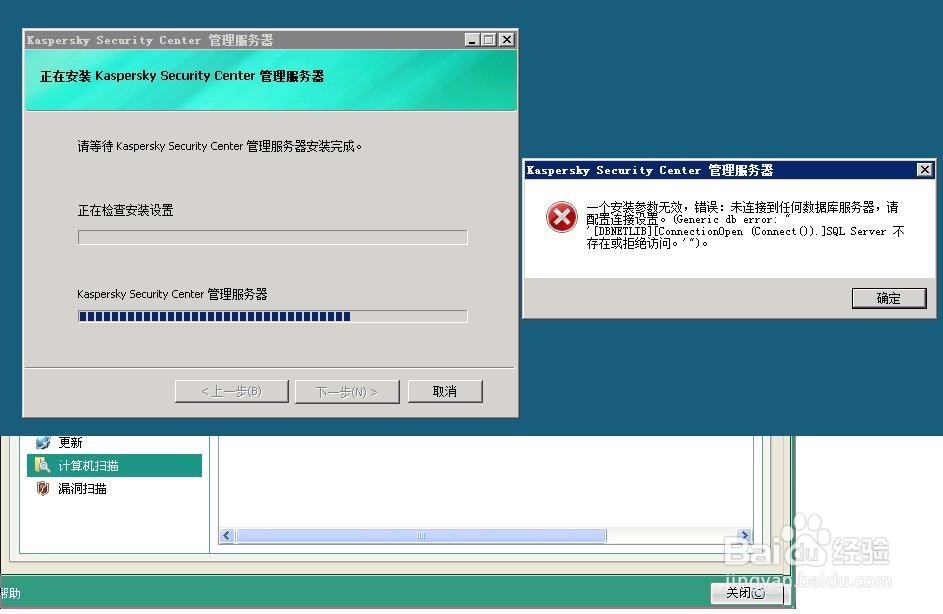Click the disabled 下一步(N) button
943x614 pixels.
tap(347, 391)
